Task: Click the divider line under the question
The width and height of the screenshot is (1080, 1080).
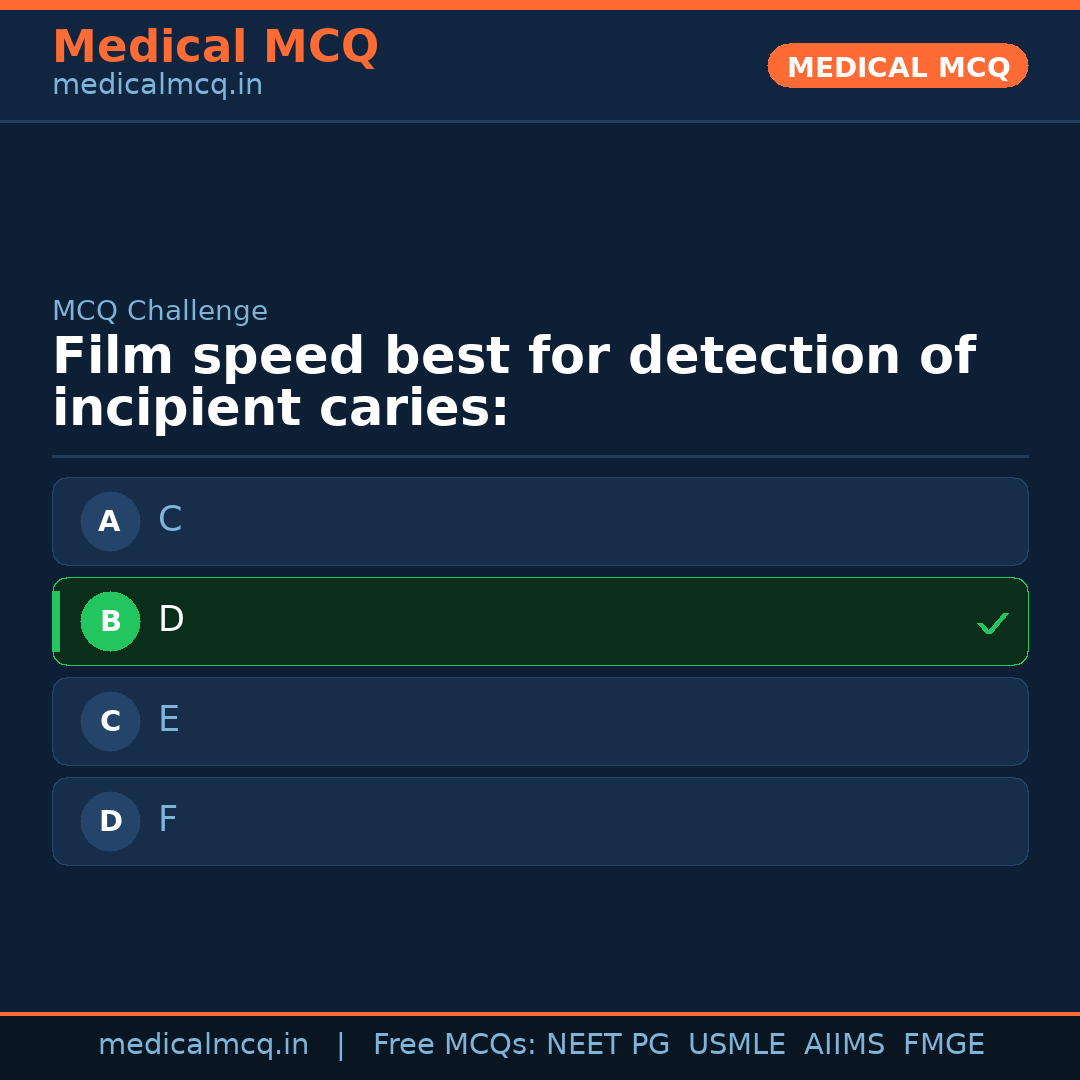Action: pyautogui.click(x=540, y=456)
